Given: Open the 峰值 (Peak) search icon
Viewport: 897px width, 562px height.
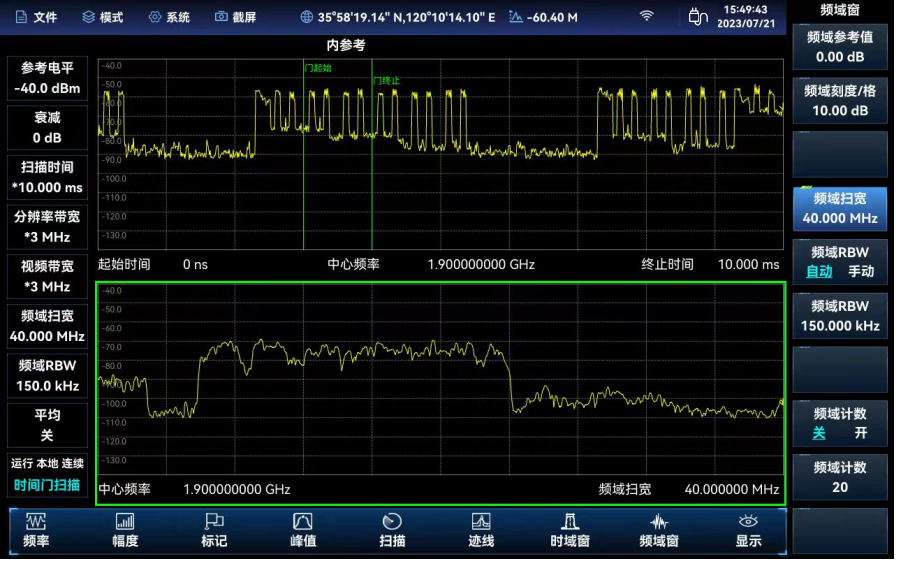Looking at the screenshot, I should pos(303,530).
